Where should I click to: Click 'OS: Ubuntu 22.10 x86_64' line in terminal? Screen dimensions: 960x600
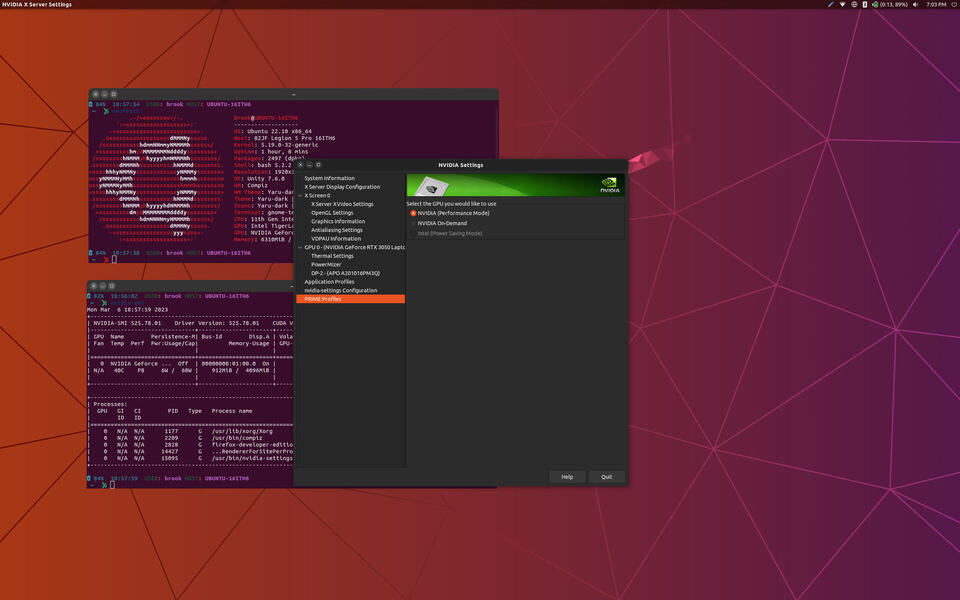click(272, 132)
